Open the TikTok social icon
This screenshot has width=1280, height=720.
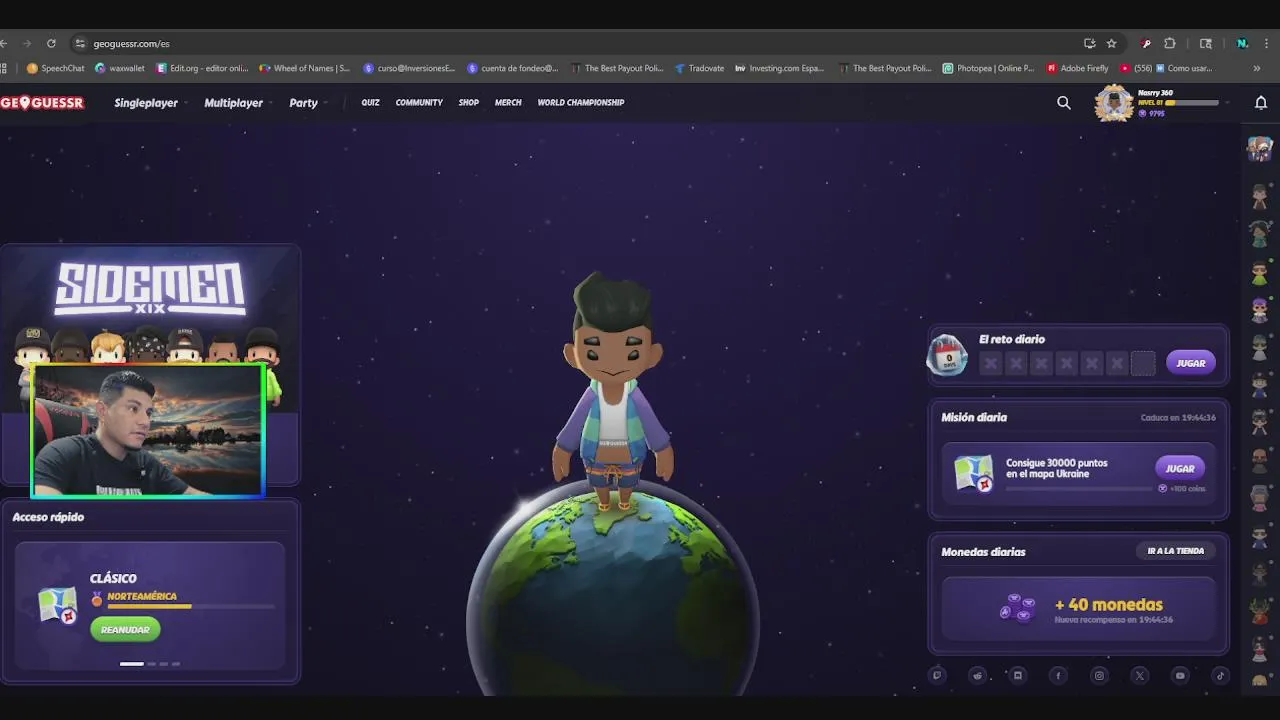1220,675
